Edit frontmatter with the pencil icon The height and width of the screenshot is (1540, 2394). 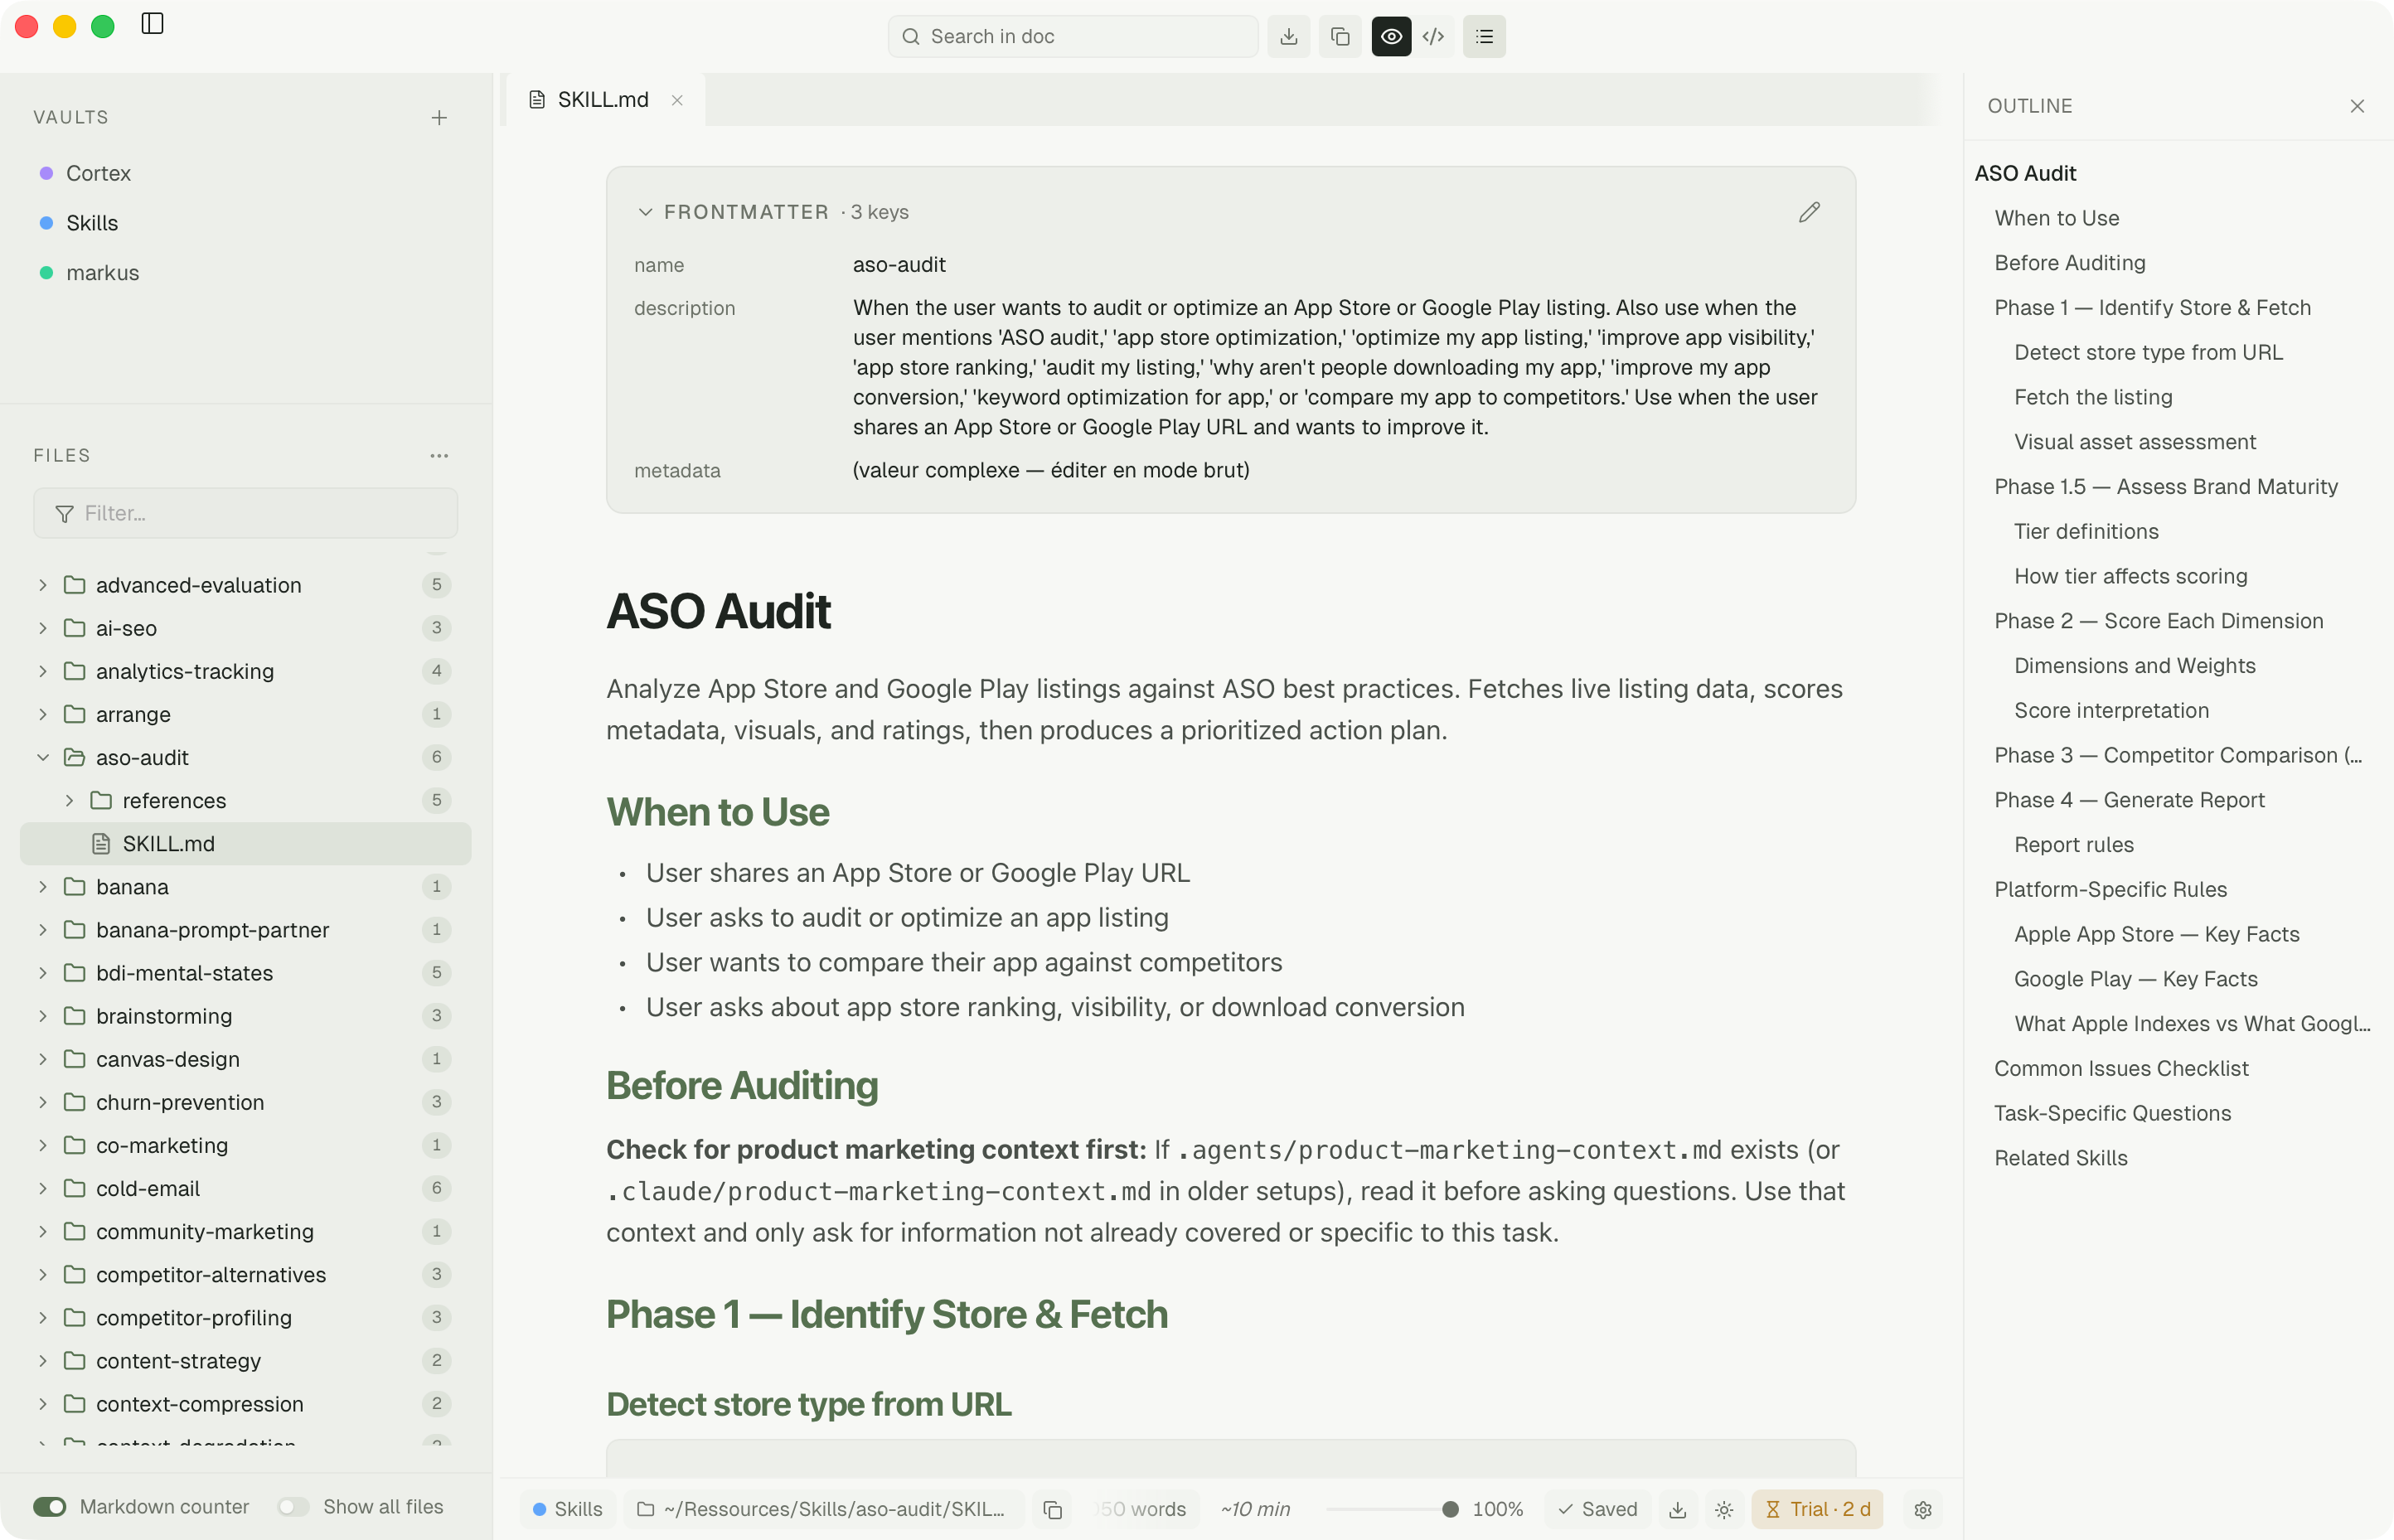[x=1809, y=212]
